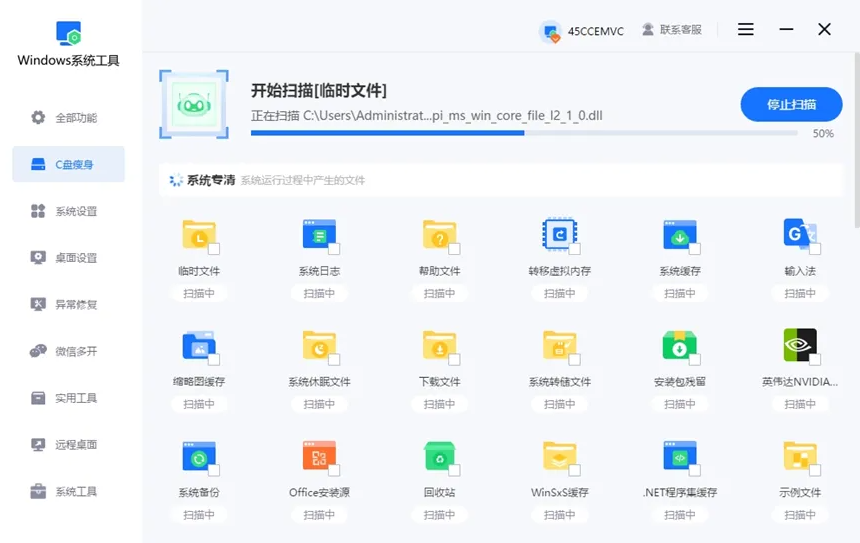The height and width of the screenshot is (543, 860).
Task: Click the 临时文件 folder icon
Action: 199,235
